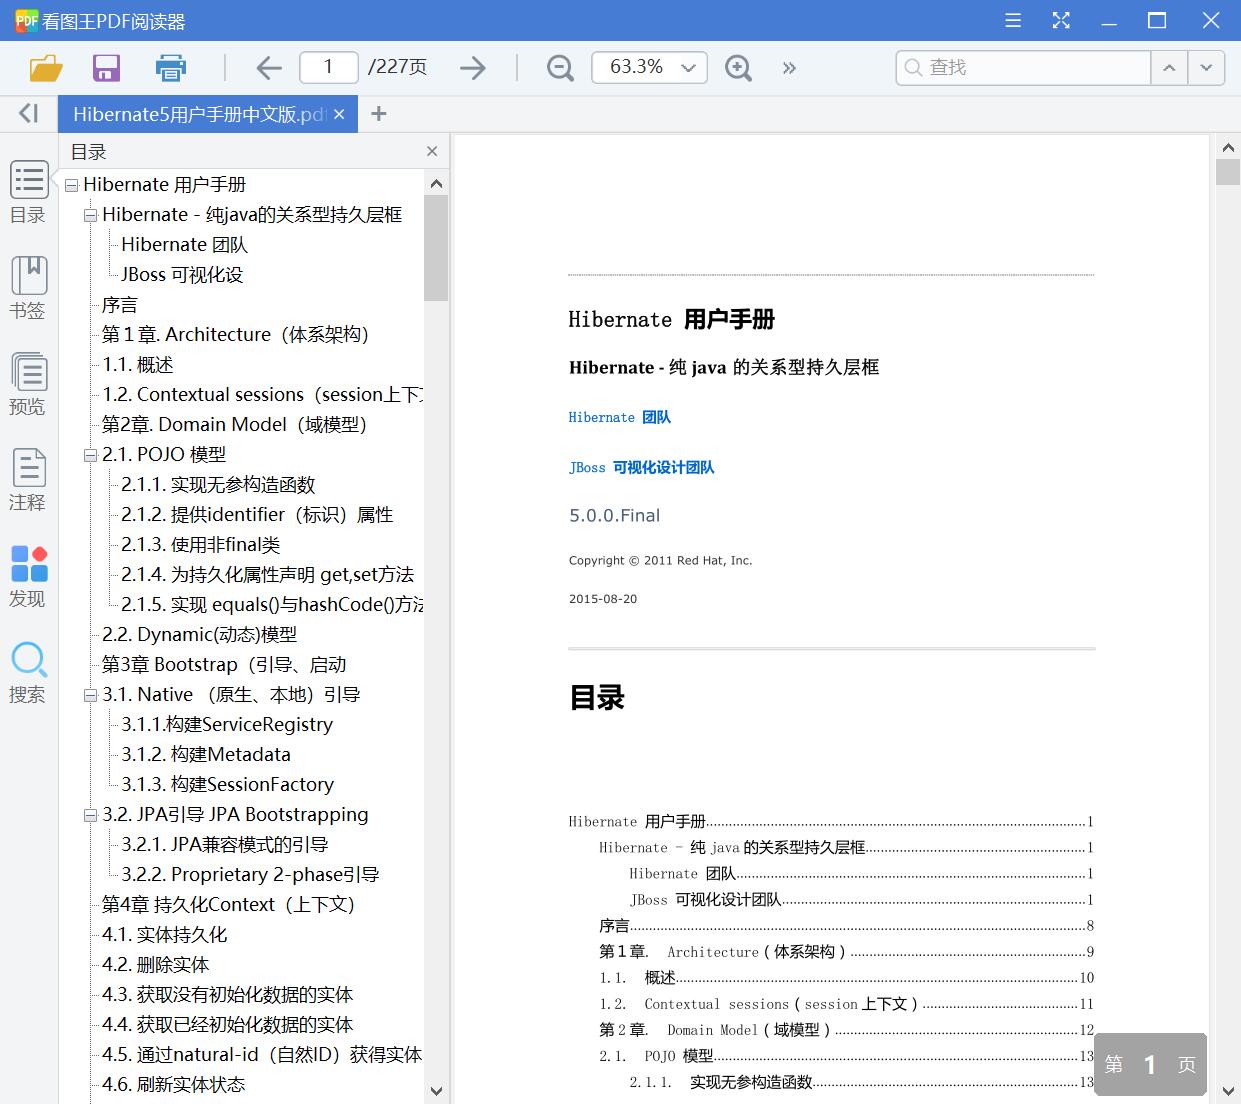Screen dimensions: 1241x1104
Task: Click the outline panel scrollbar thumb
Action: (436, 248)
